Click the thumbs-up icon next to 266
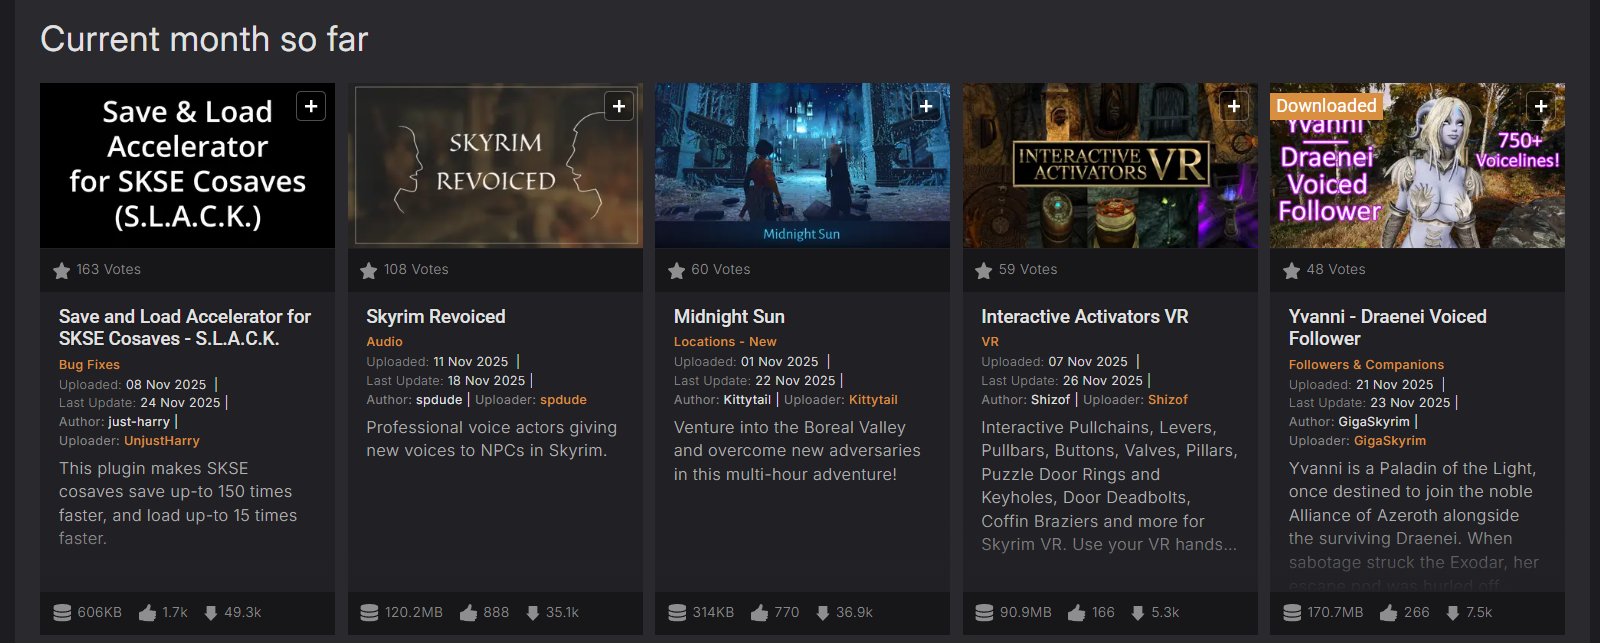Screen dimensions: 1600x643 (1388, 613)
